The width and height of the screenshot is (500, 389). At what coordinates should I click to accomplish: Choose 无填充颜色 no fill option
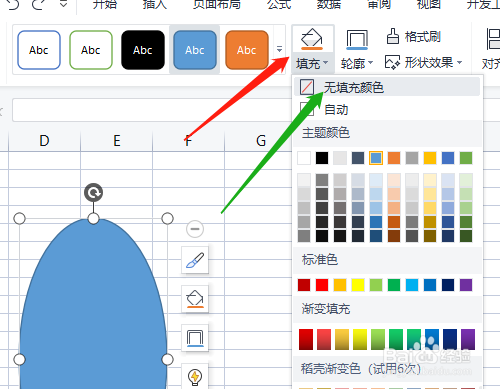tap(387, 87)
